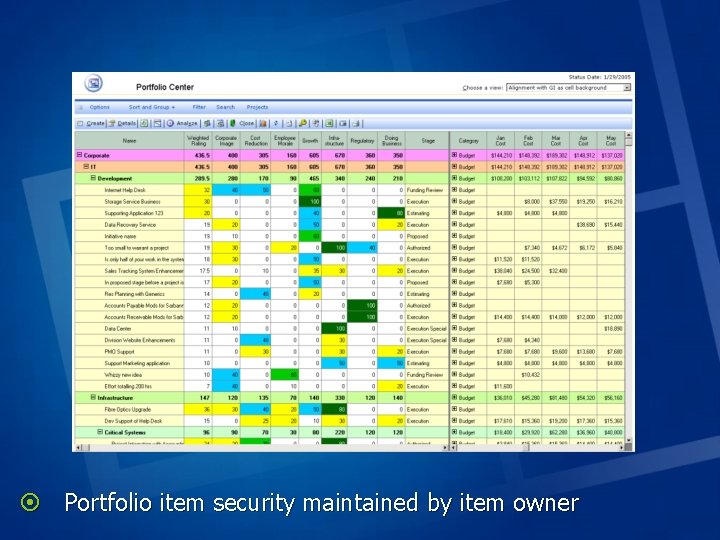Viewport: 720px width, 540px height.
Task: Click the Jan Cost column header
Action: click(501, 141)
